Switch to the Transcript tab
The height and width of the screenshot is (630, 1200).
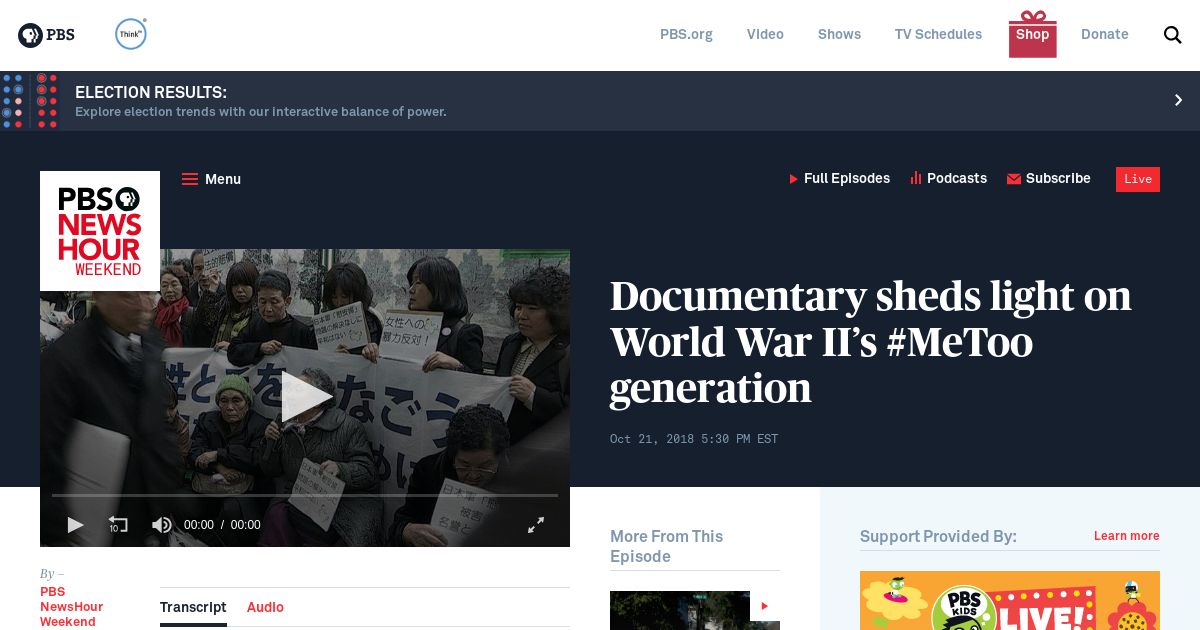coord(193,607)
